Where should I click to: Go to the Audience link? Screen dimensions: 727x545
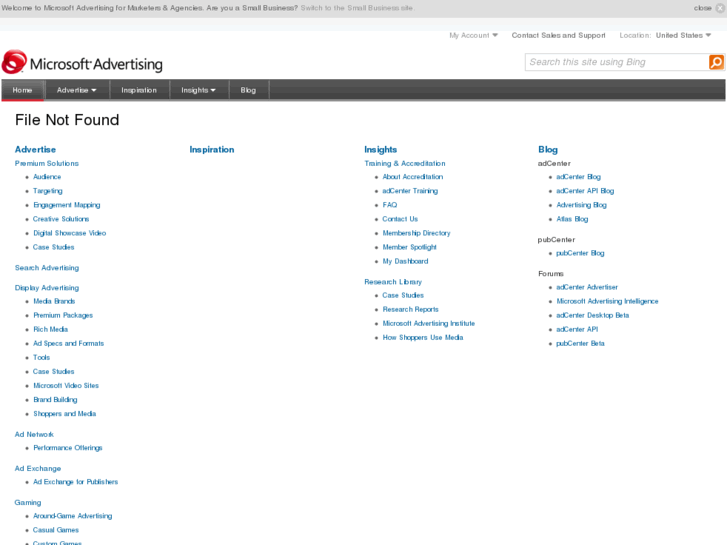pyautogui.click(x=47, y=177)
